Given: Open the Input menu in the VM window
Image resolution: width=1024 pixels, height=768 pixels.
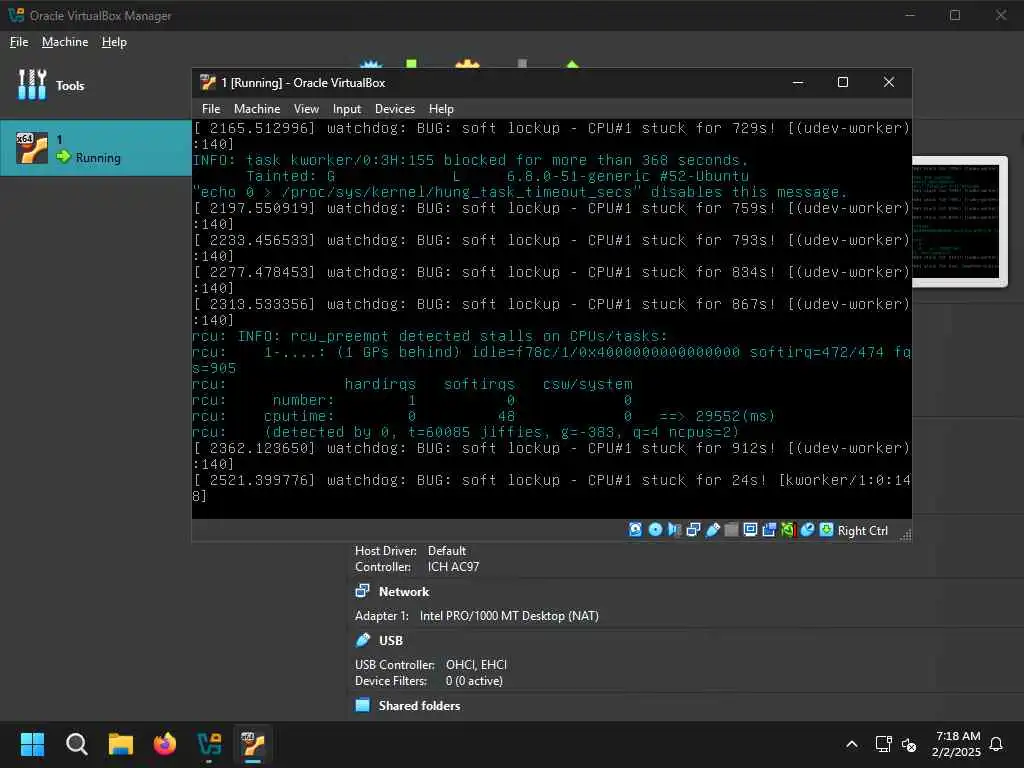Looking at the screenshot, I should [x=347, y=109].
